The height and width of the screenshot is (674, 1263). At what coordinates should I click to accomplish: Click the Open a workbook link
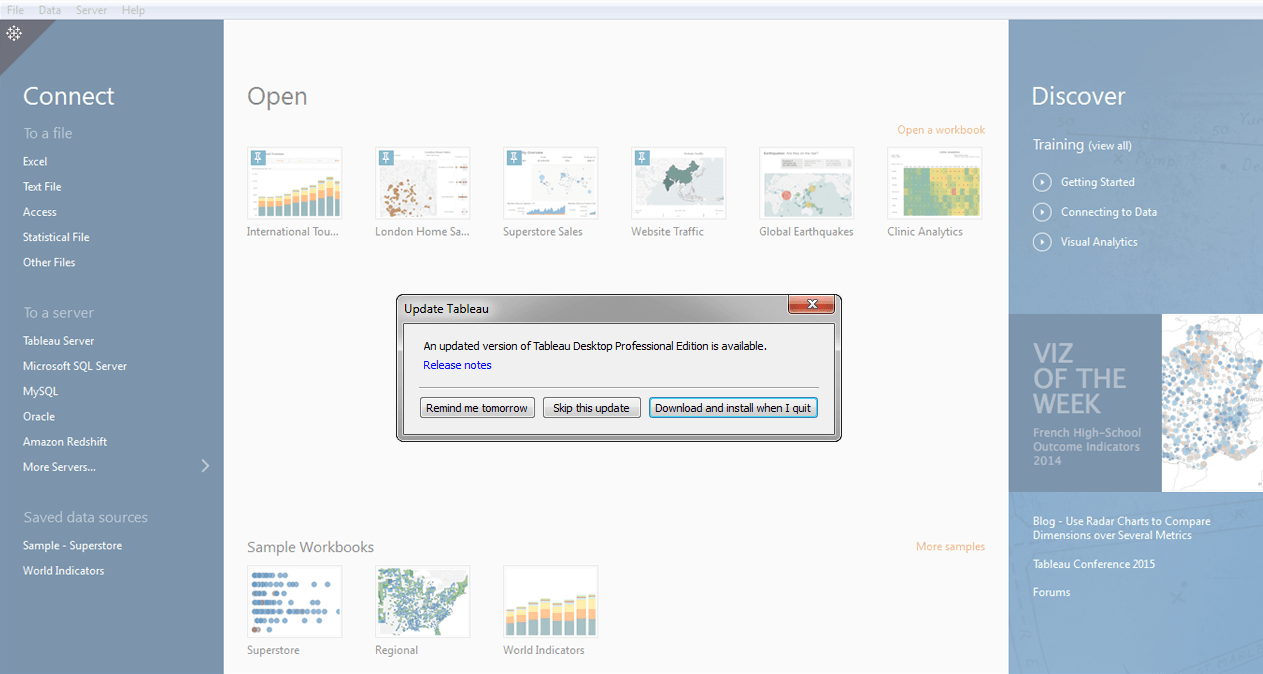[x=940, y=130]
